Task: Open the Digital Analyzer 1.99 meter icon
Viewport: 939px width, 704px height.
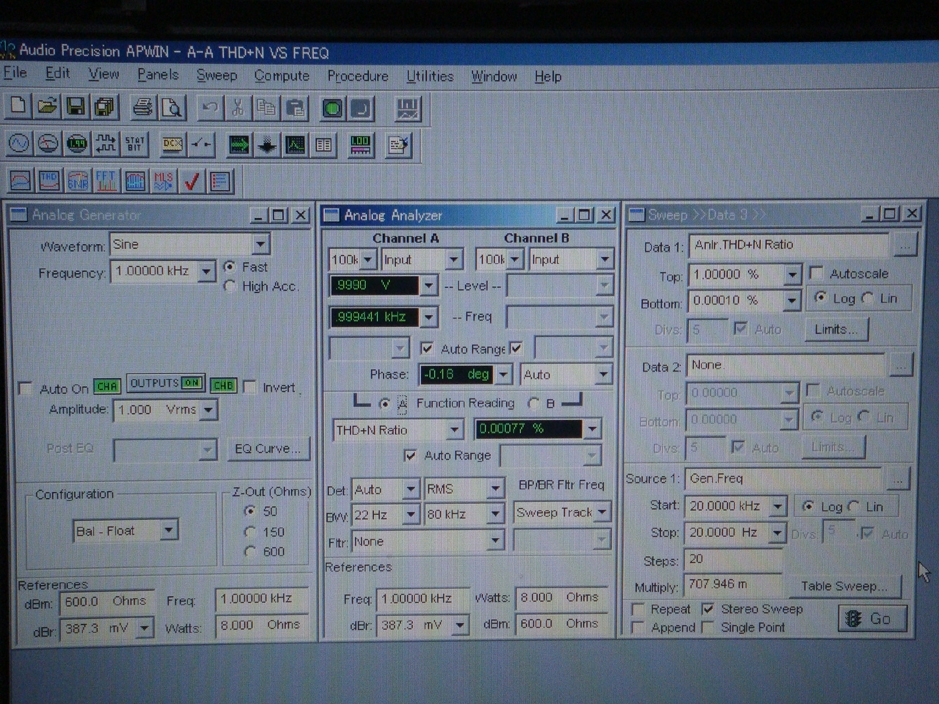Action: point(77,144)
